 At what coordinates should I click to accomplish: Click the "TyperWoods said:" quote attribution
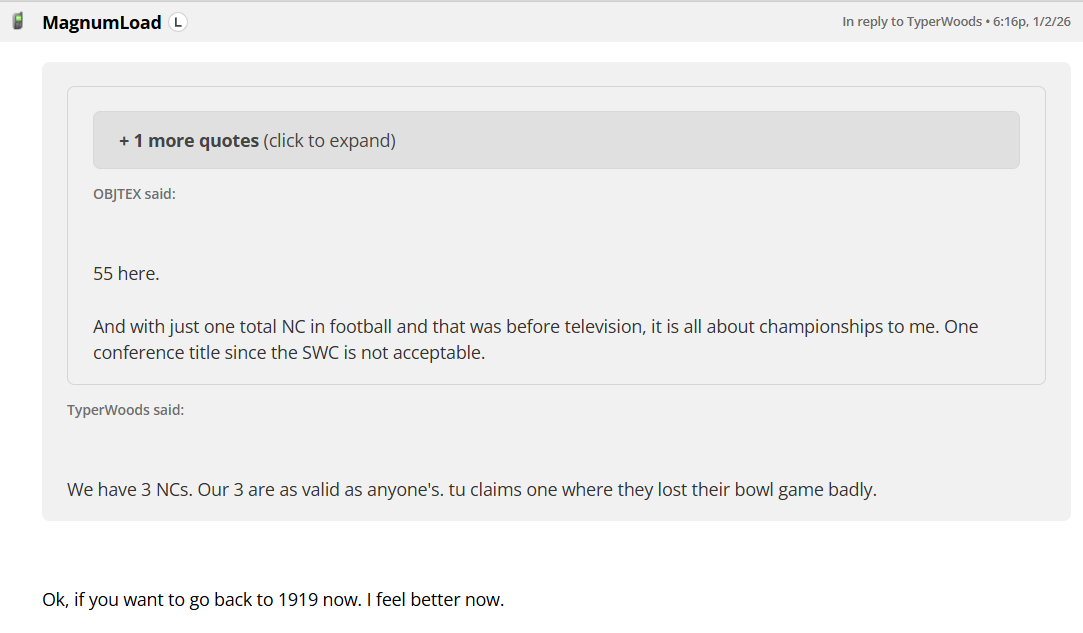pyautogui.click(x=125, y=410)
